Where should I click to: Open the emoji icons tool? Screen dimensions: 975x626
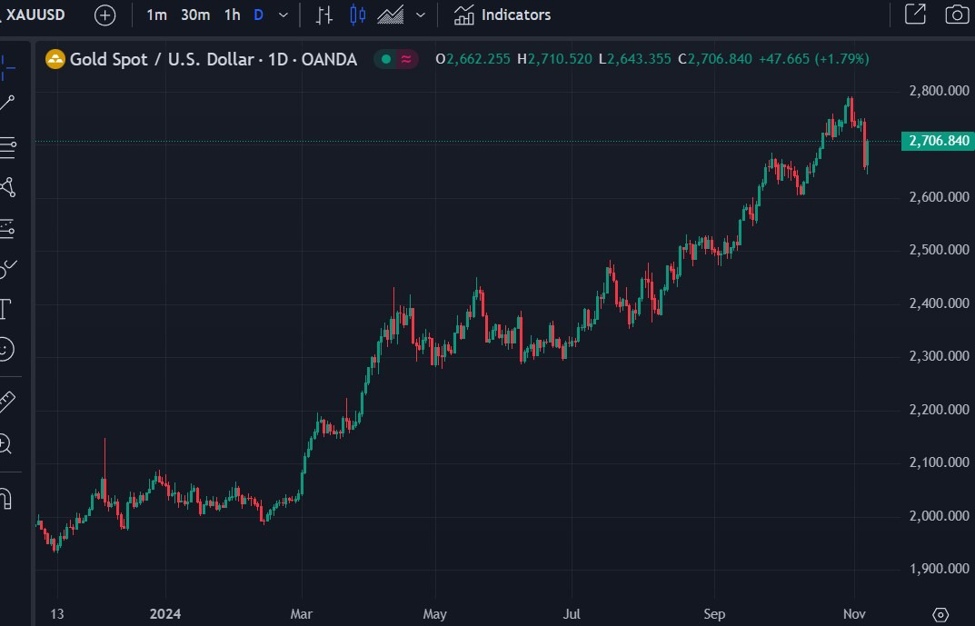click(6, 349)
